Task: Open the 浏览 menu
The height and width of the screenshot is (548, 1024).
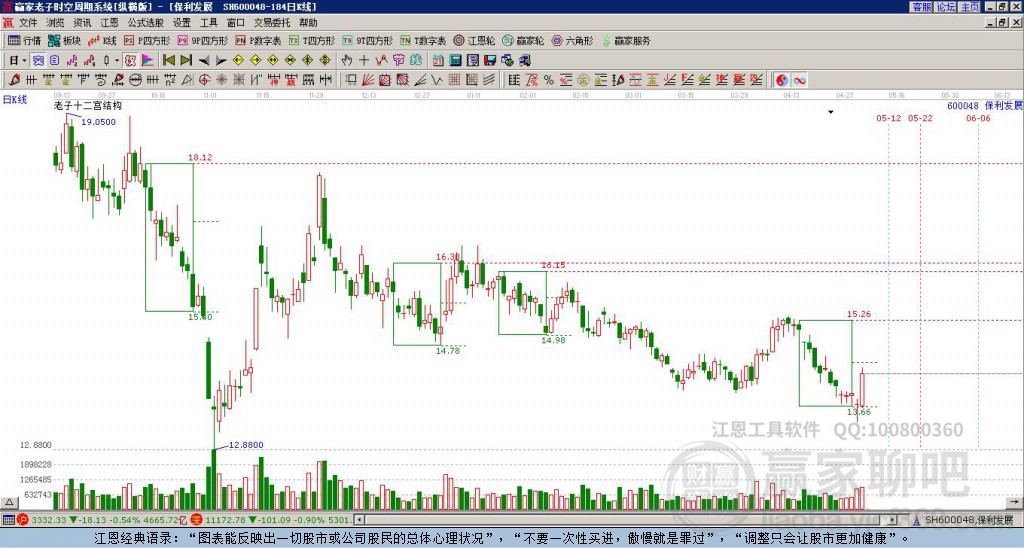Action: pos(55,23)
